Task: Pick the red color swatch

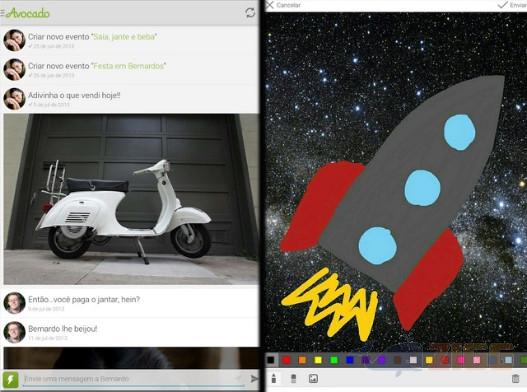Action: 286,360
